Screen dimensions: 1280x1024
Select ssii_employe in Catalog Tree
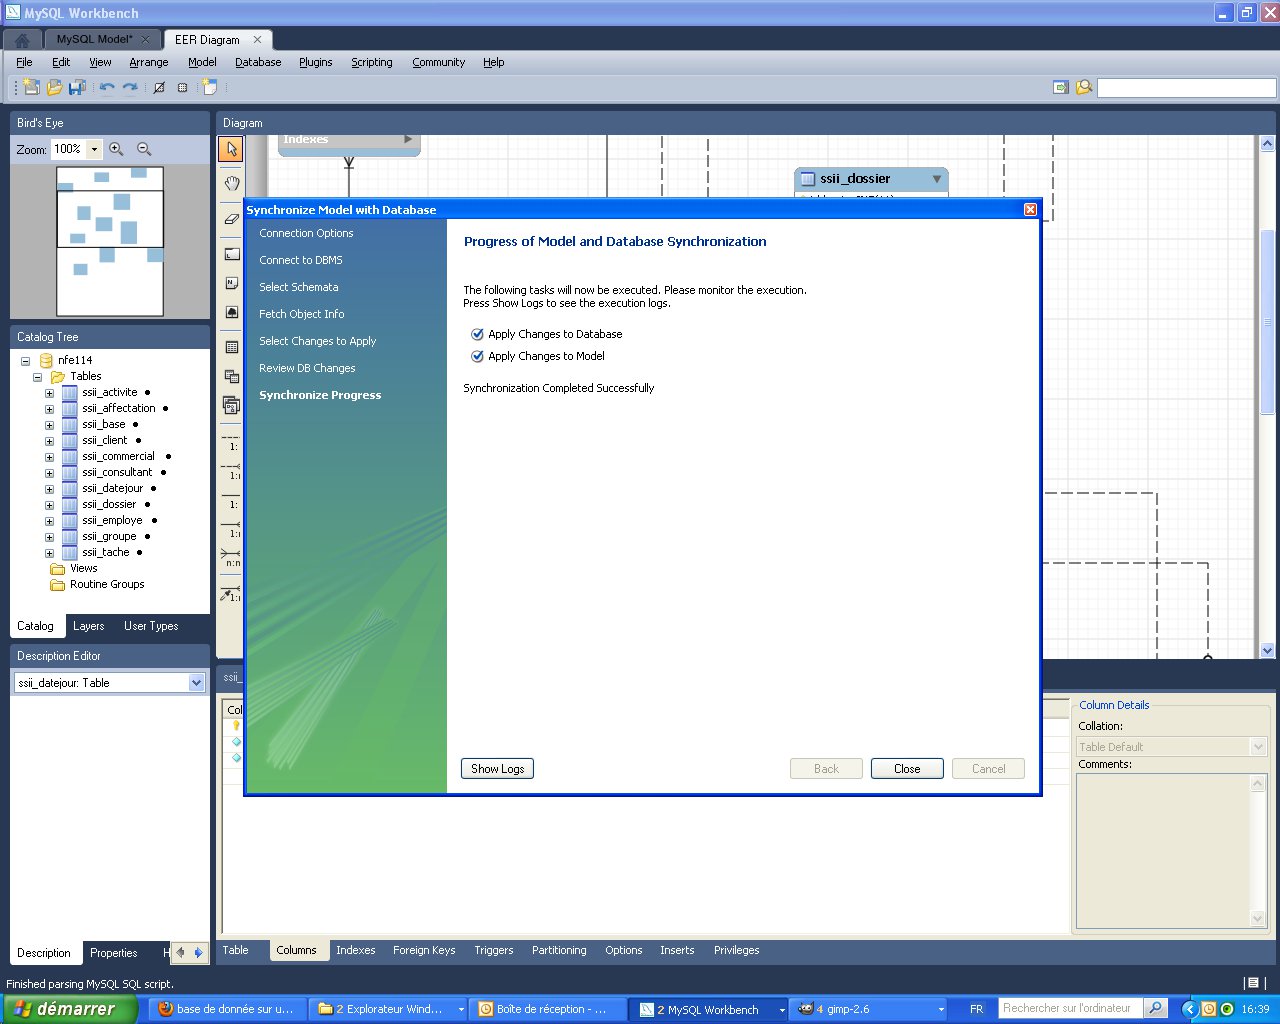pyautogui.click(x=112, y=521)
